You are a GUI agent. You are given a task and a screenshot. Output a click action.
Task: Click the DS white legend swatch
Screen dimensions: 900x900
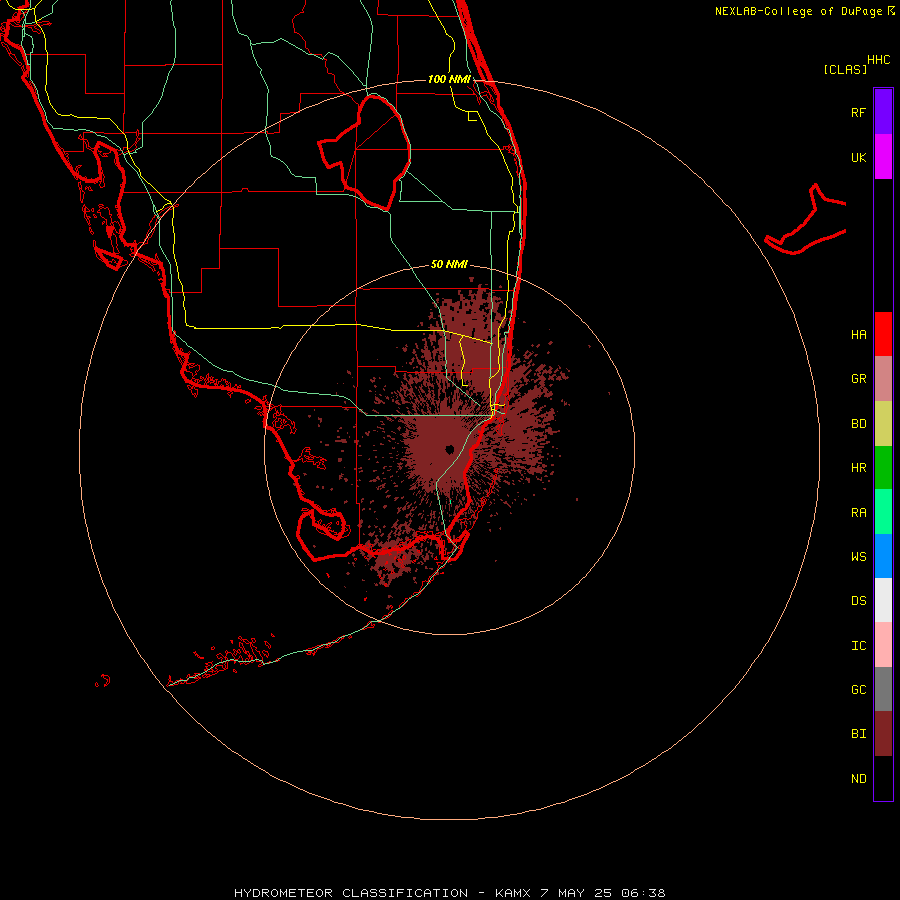(883, 600)
